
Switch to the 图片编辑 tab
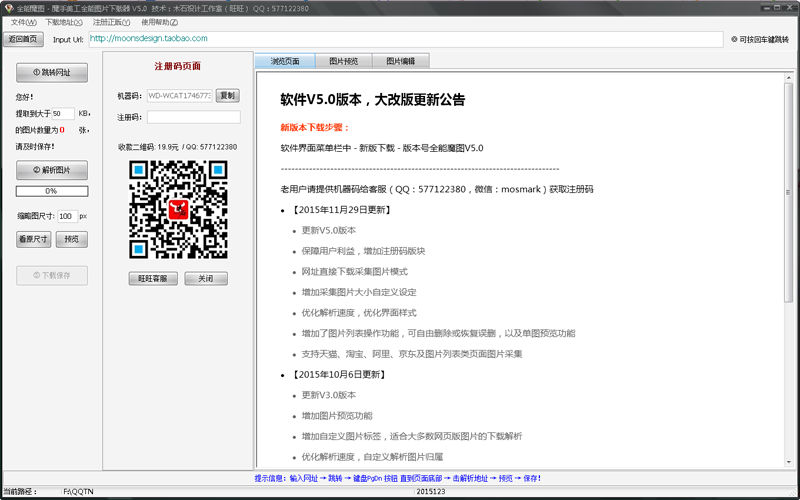click(400, 61)
